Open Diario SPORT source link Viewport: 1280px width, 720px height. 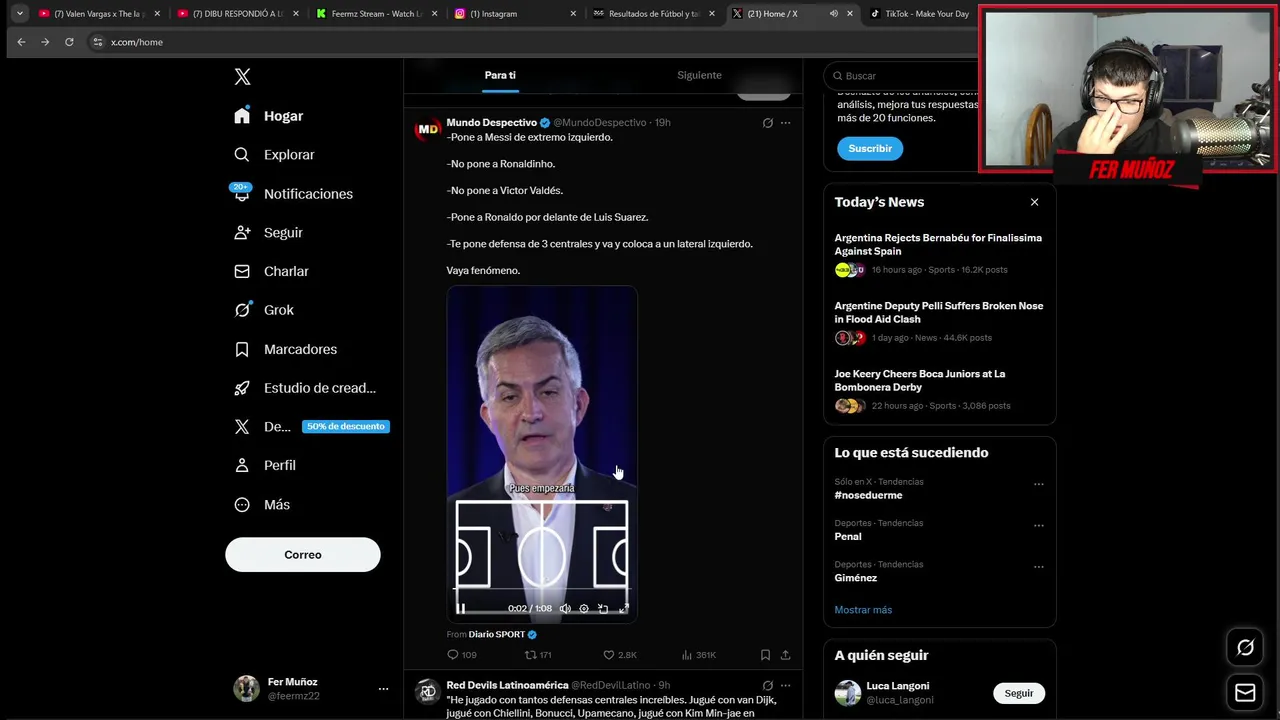[x=496, y=634]
